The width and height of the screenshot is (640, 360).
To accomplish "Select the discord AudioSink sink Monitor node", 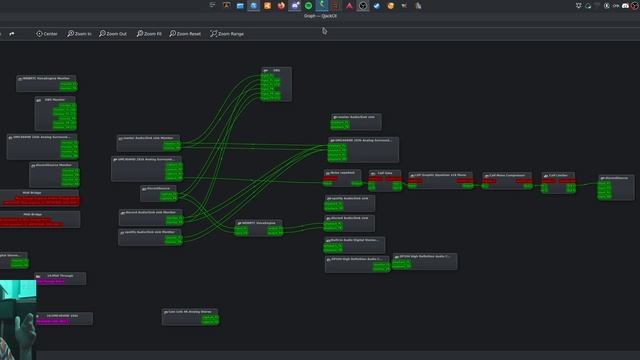I will coord(151,218).
